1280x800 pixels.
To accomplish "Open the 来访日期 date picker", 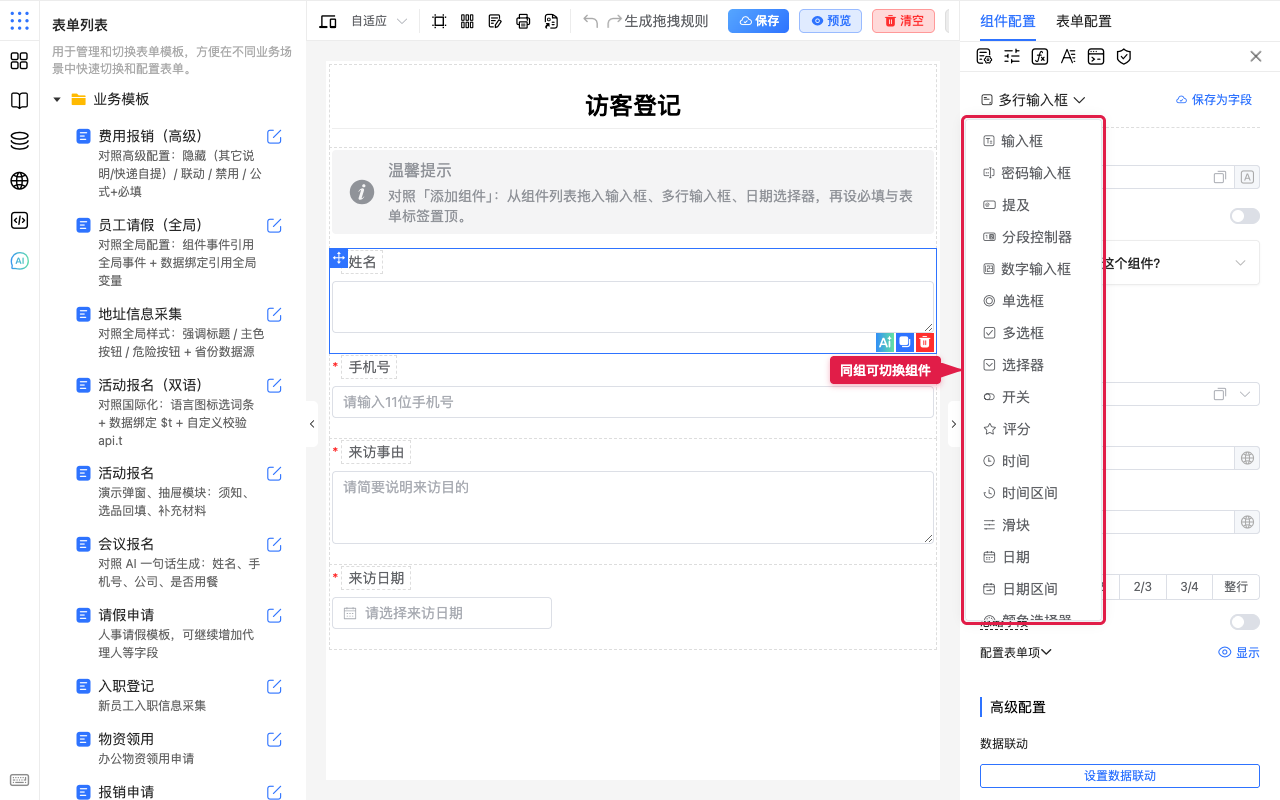I will pos(441,613).
